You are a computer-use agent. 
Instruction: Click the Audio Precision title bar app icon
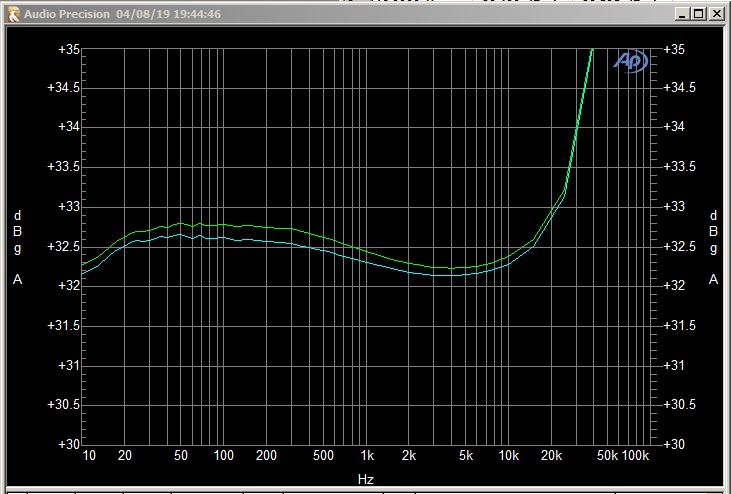pos(14,14)
